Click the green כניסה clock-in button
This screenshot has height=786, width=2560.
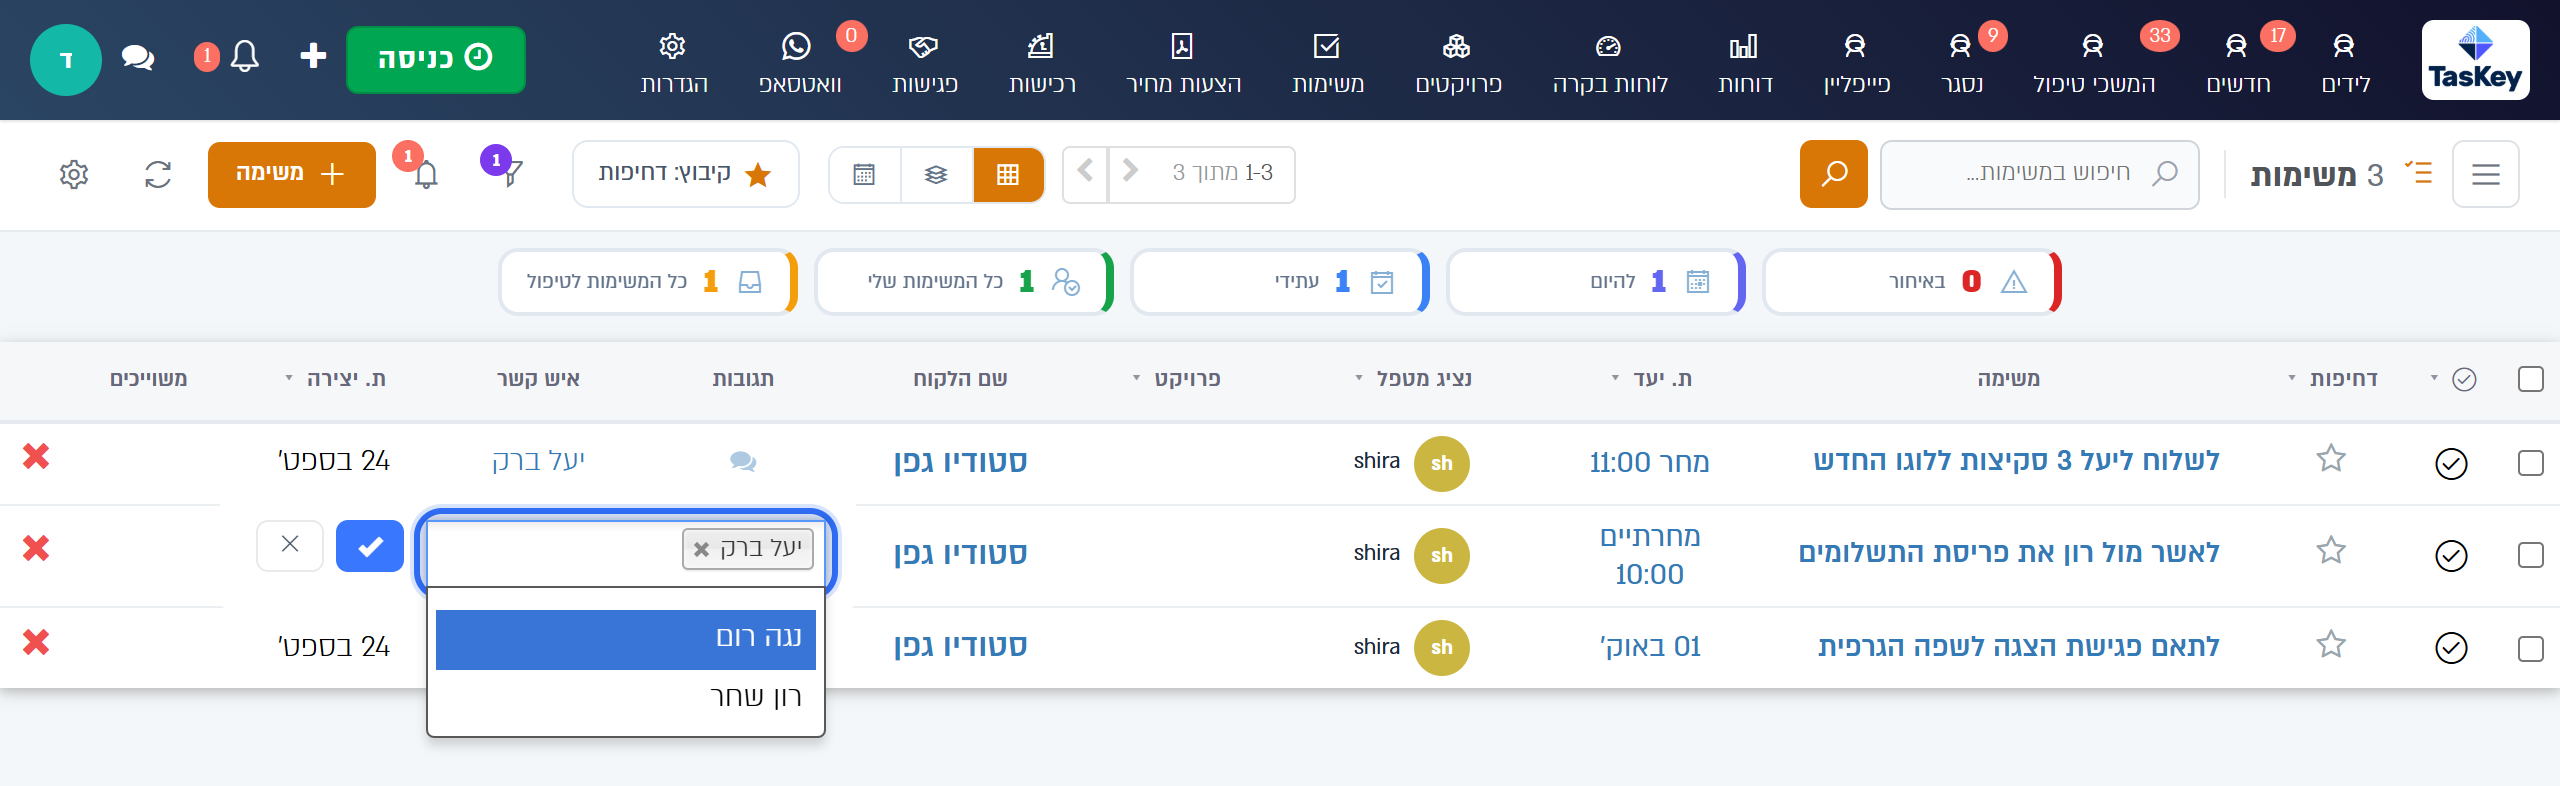coord(436,60)
